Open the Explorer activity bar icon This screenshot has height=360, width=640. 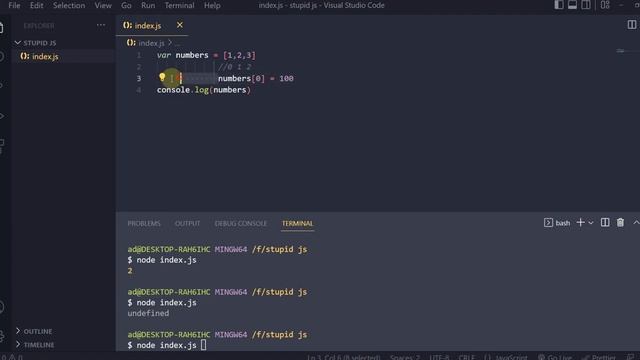2,27
